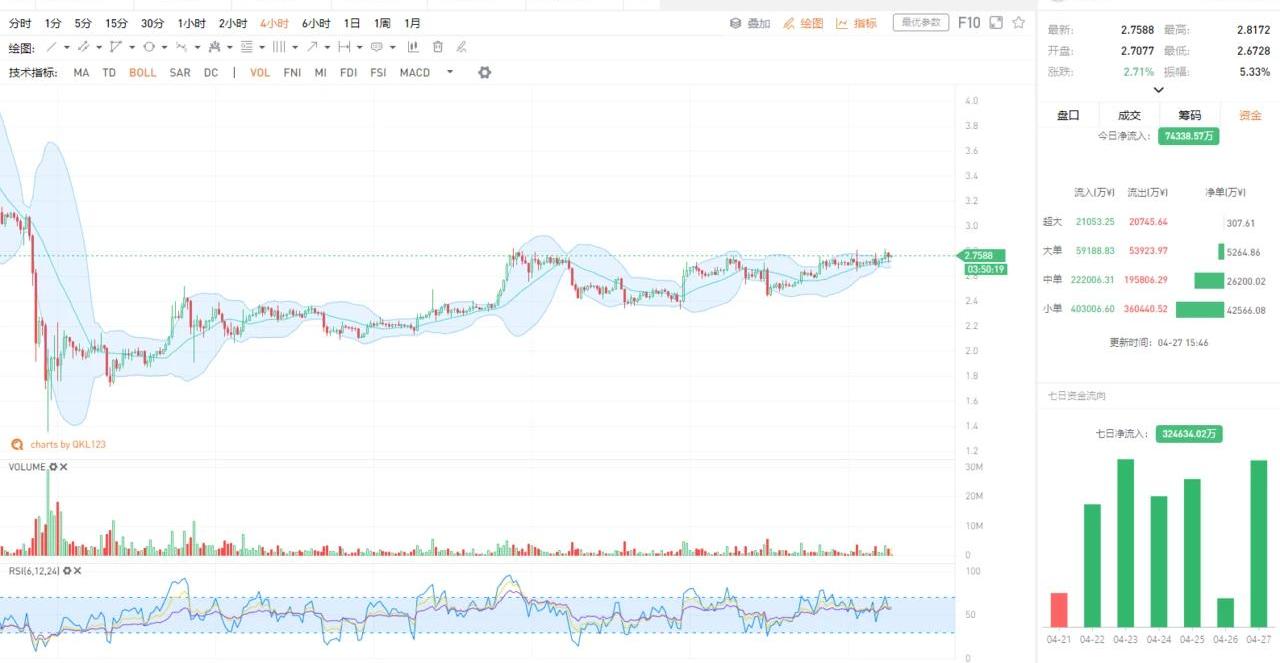Screen dimensions: 1280x663
Task: Click the 04-21 red outflow bar
Action: 1058,609
